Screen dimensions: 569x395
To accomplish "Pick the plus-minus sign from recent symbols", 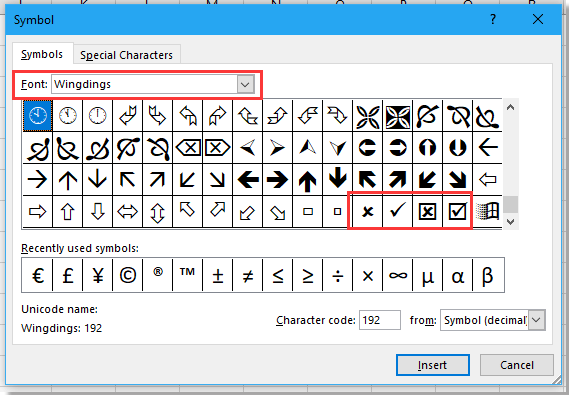I will (x=218, y=275).
